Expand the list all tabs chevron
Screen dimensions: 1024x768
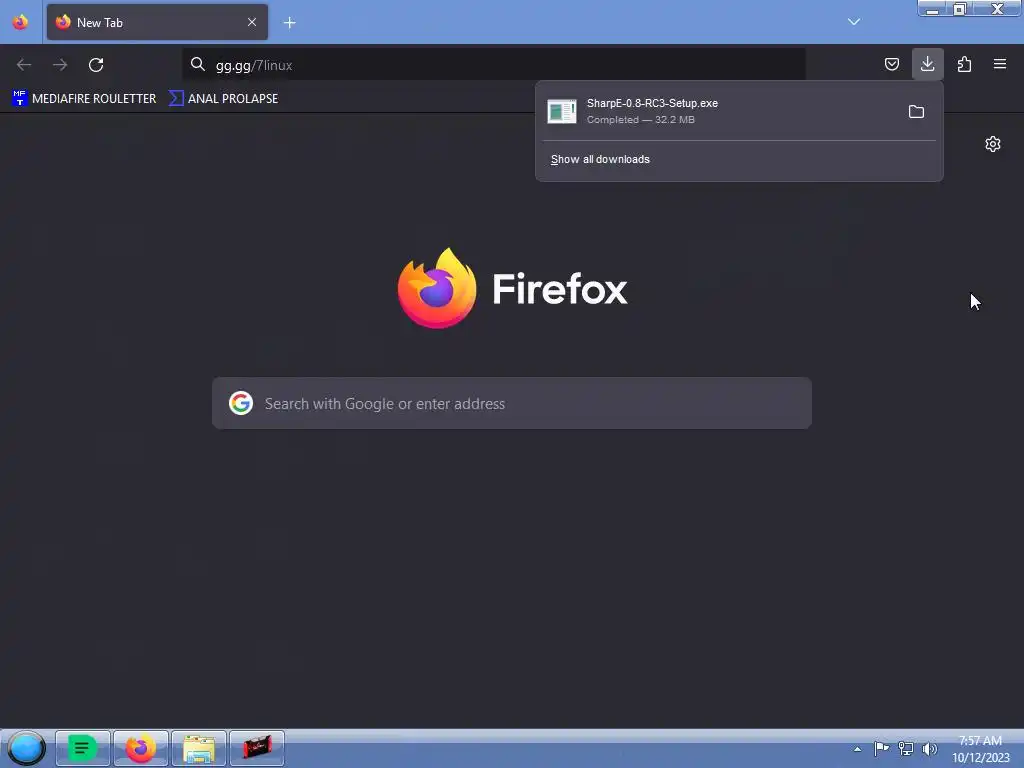click(854, 22)
